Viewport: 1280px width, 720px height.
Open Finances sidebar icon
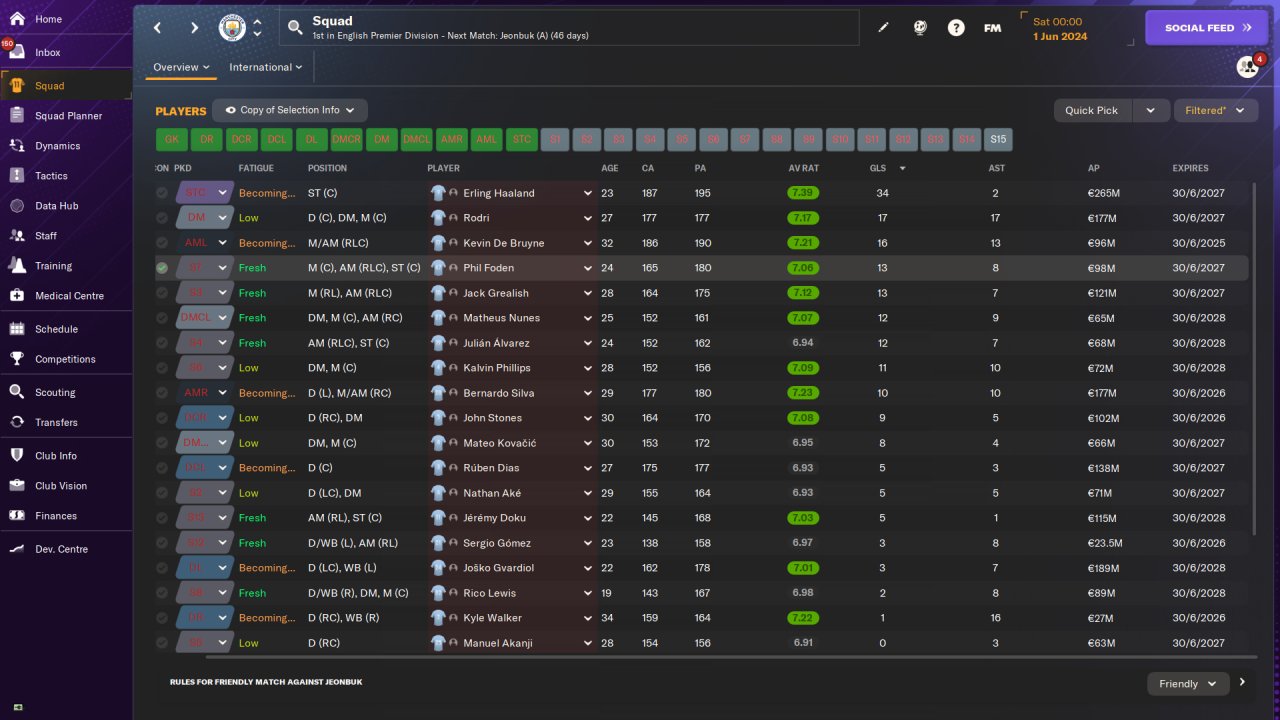17,516
